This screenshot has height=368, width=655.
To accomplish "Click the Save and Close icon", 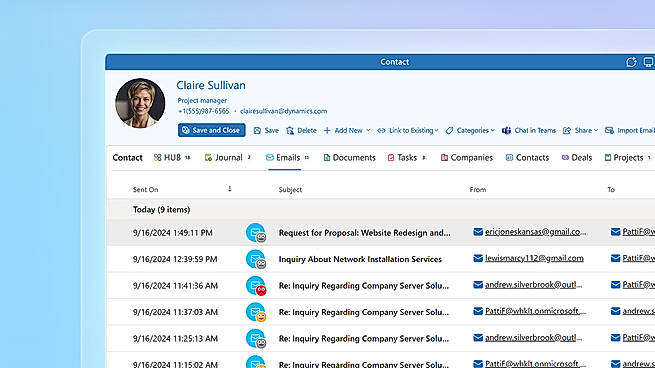I will tap(186, 130).
